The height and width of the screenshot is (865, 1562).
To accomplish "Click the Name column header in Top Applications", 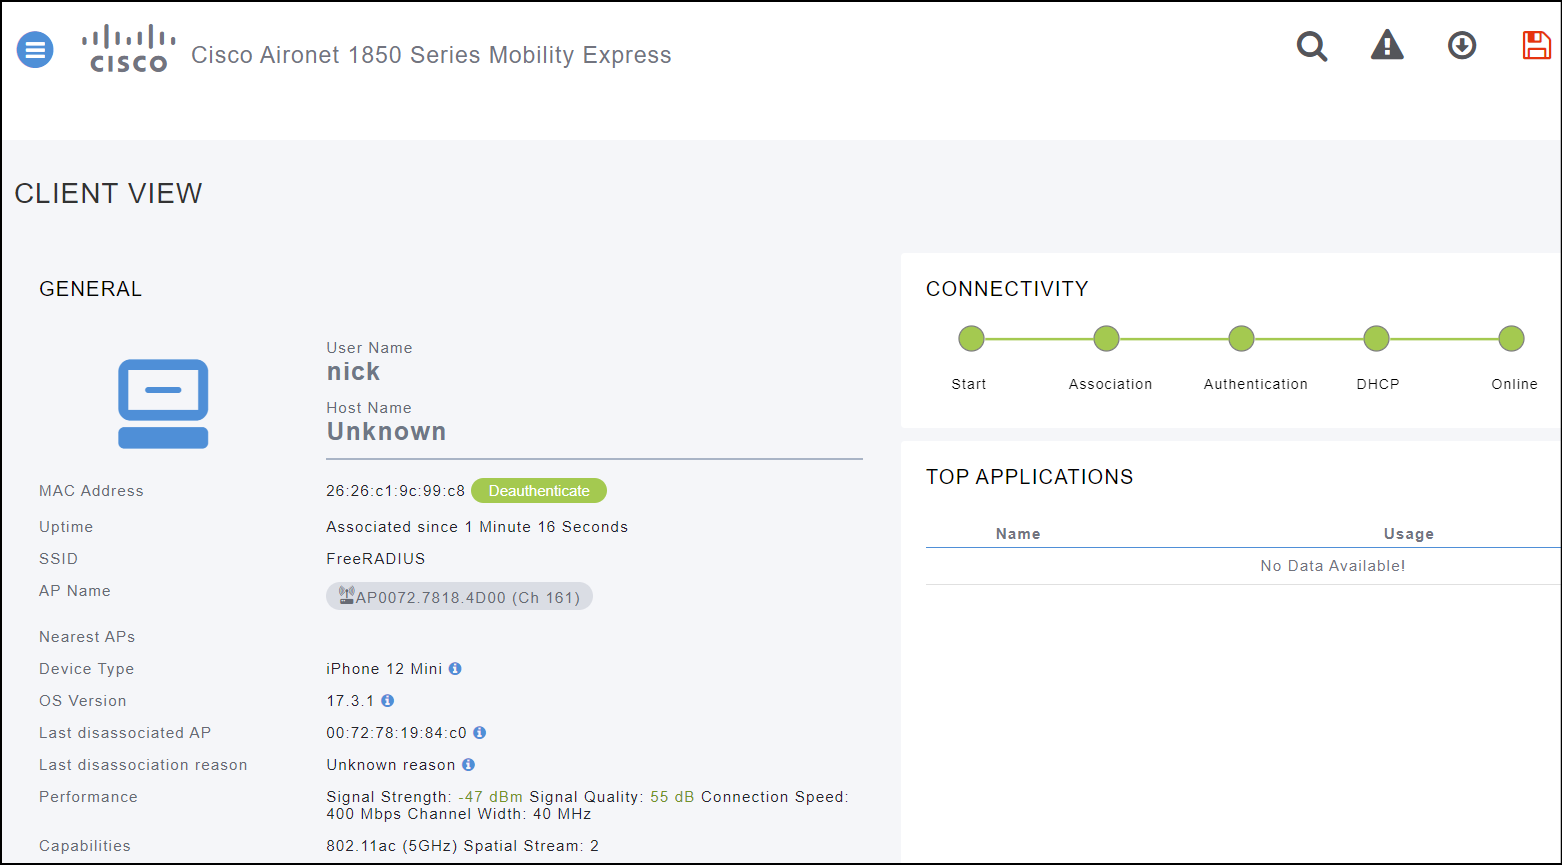I will (1018, 534).
